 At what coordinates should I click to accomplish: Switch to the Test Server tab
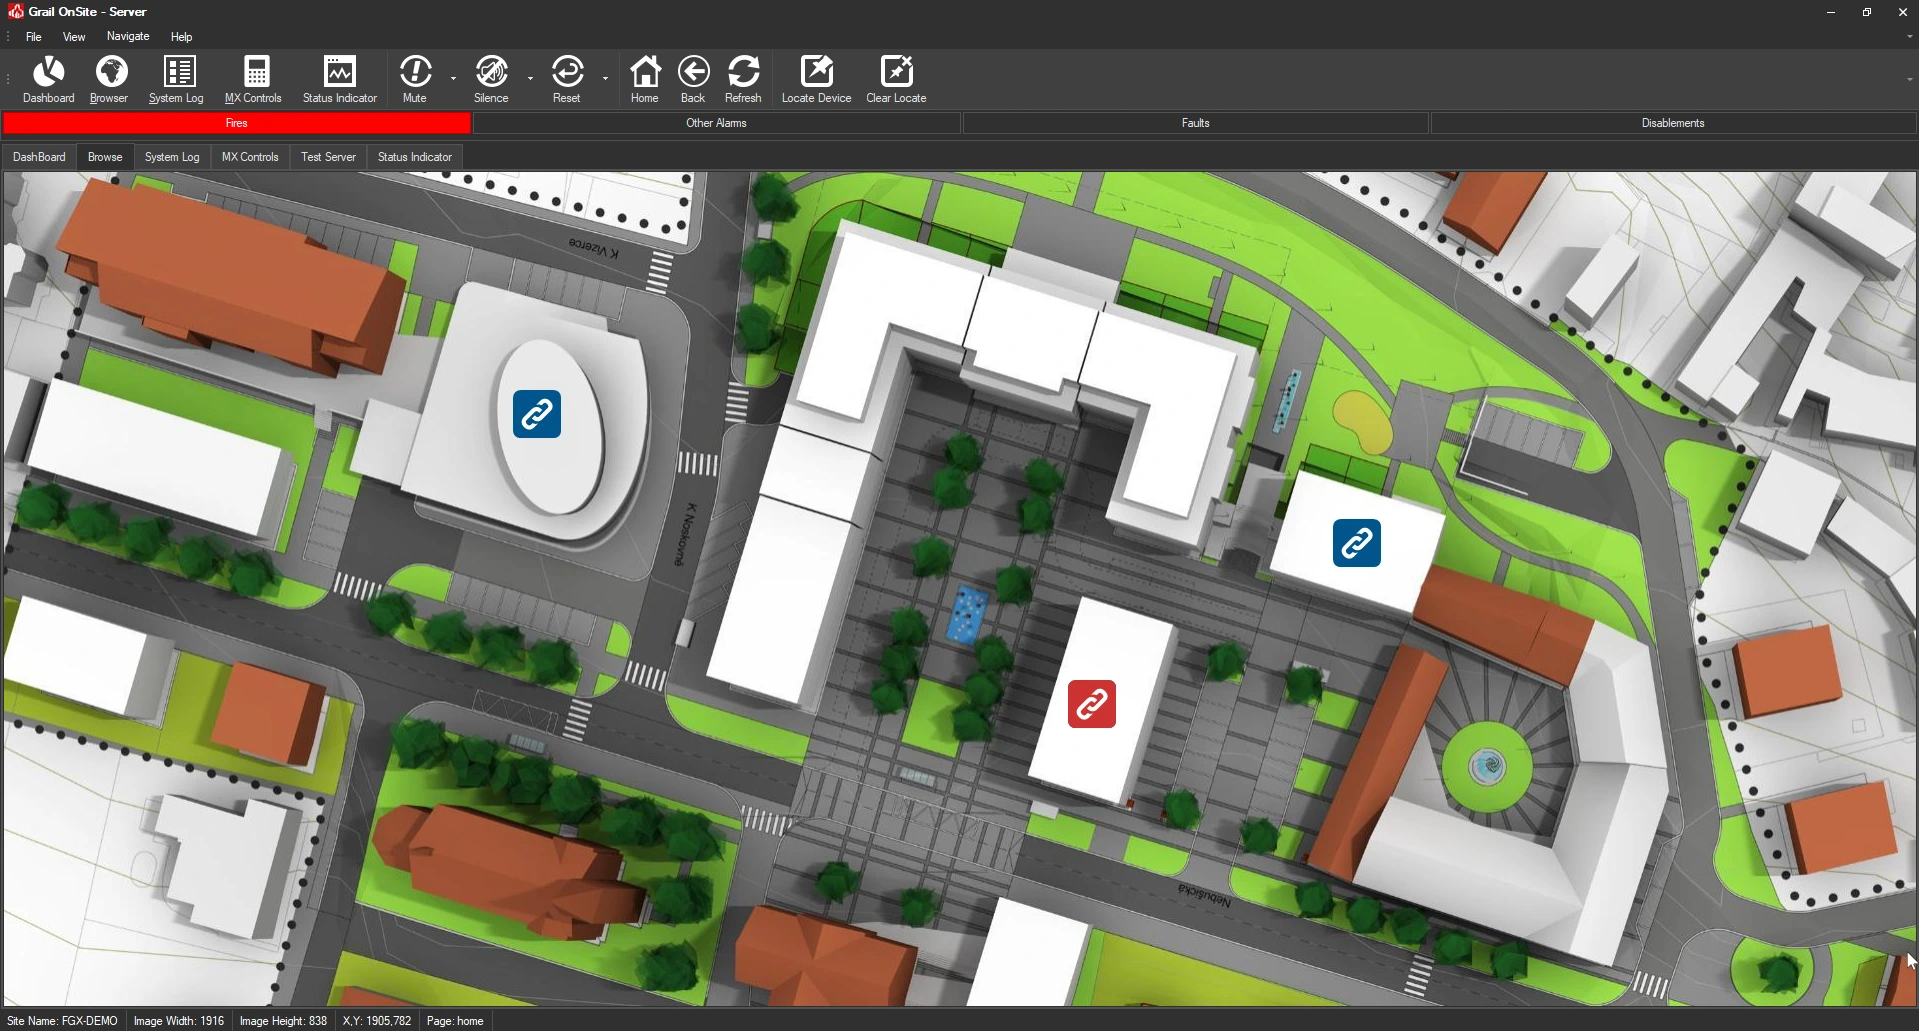click(328, 157)
